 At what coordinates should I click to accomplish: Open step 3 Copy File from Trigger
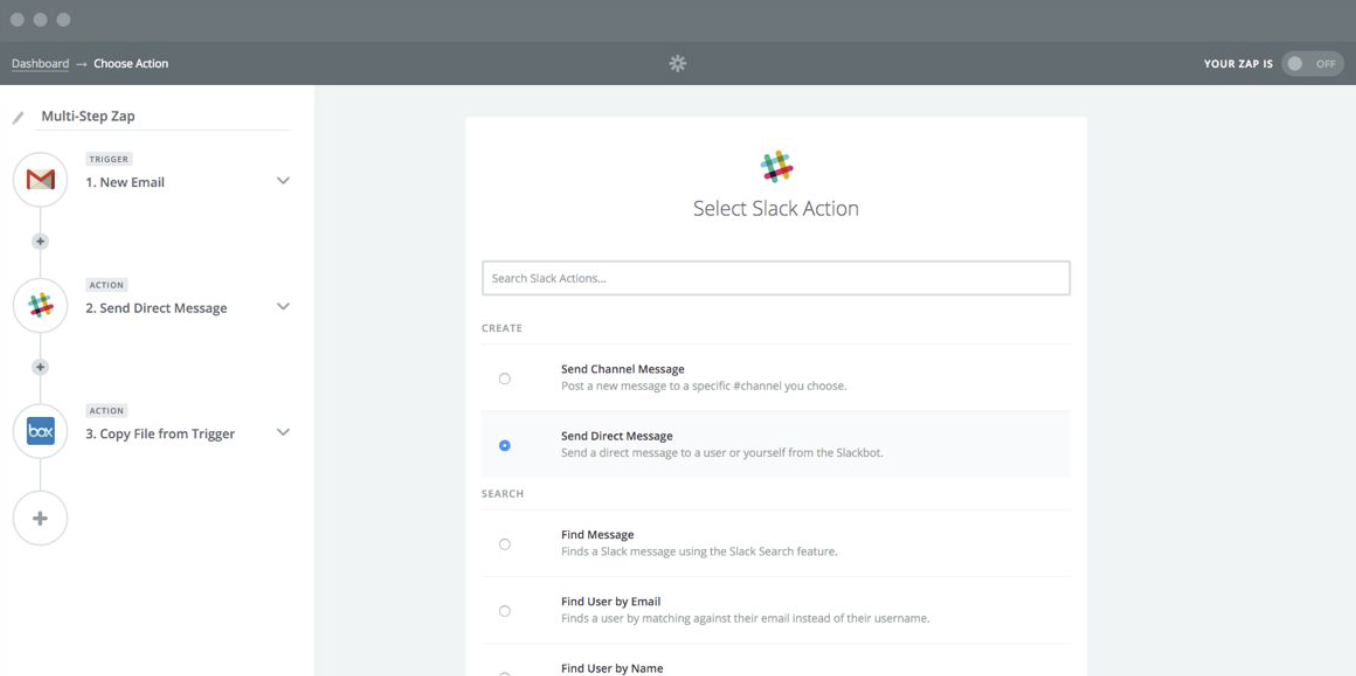[x=160, y=434]
